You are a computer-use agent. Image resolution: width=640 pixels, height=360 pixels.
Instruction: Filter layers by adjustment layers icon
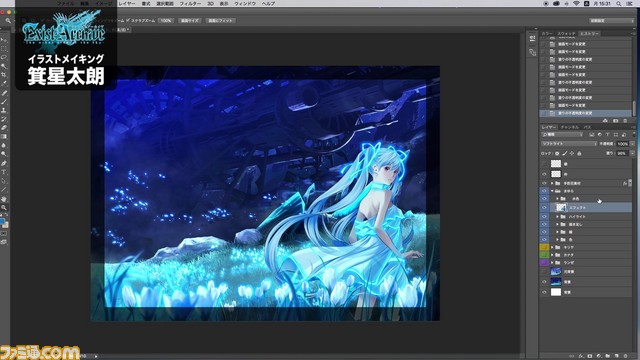click(x=600, y=134)
